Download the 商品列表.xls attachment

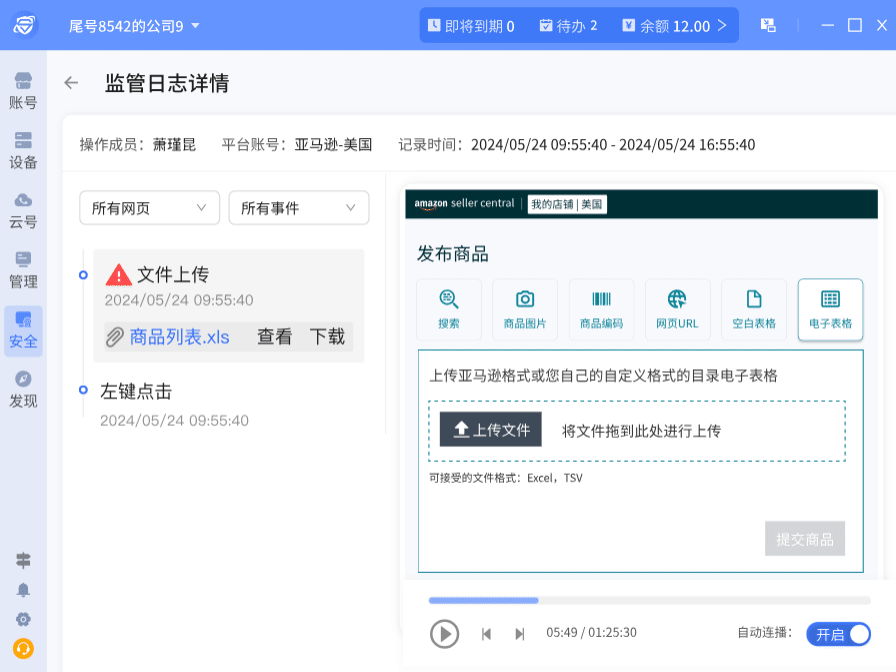tap(327, 338)
